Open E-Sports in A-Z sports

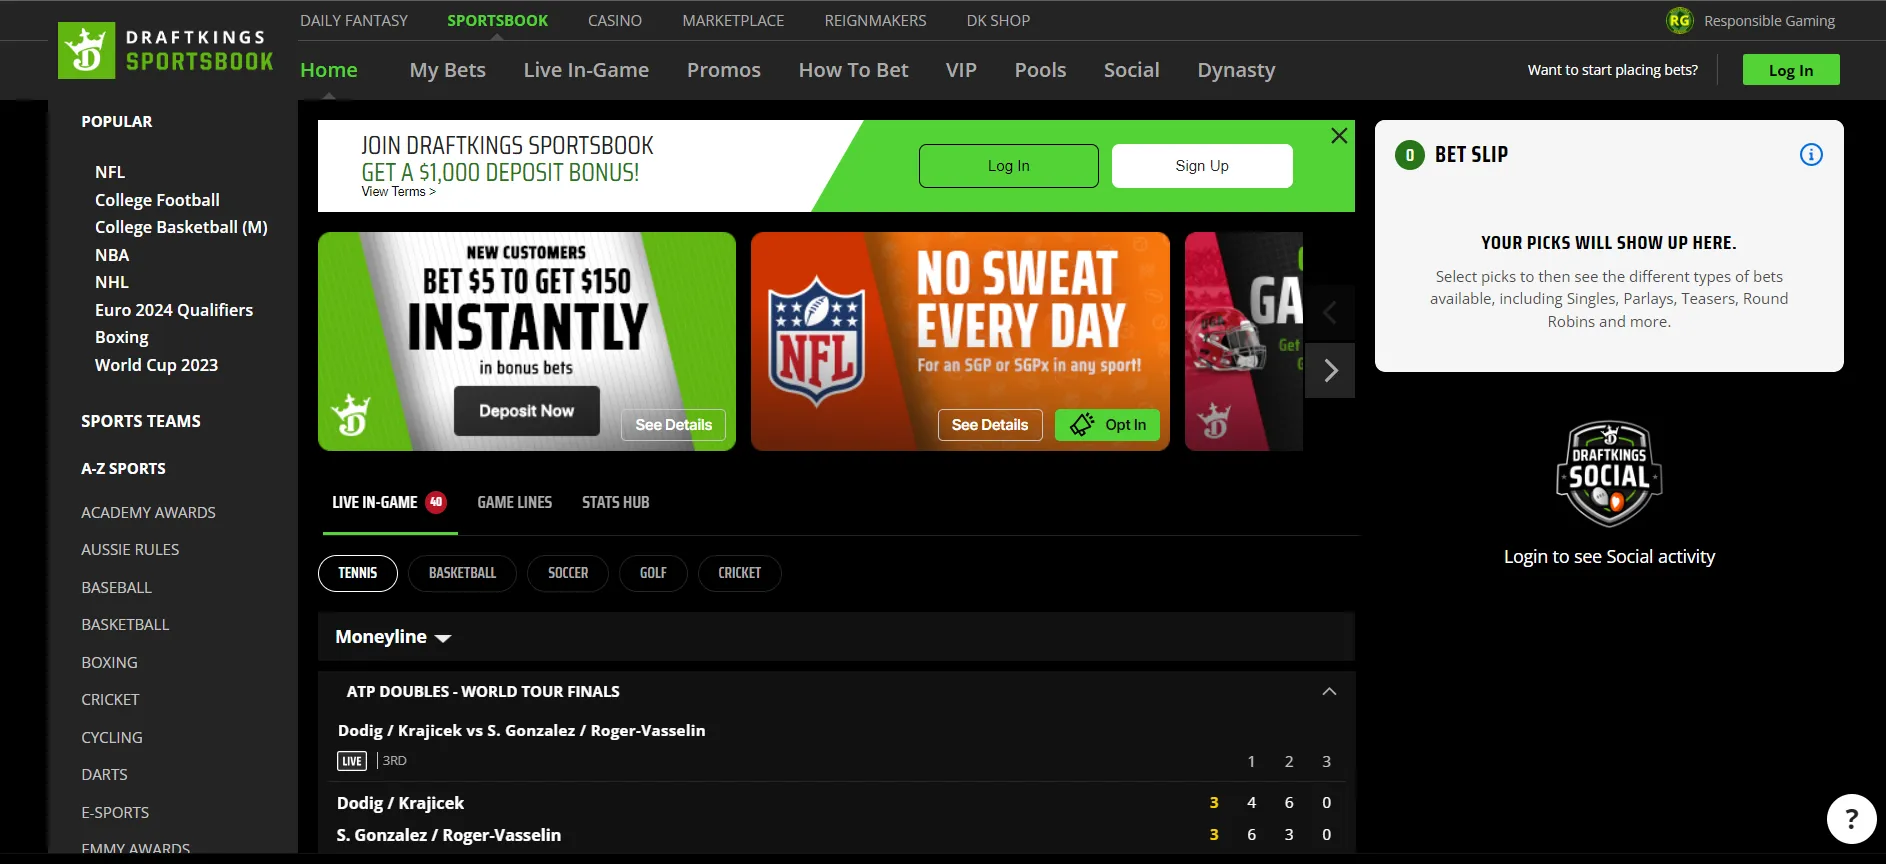(x=115, y=812)
